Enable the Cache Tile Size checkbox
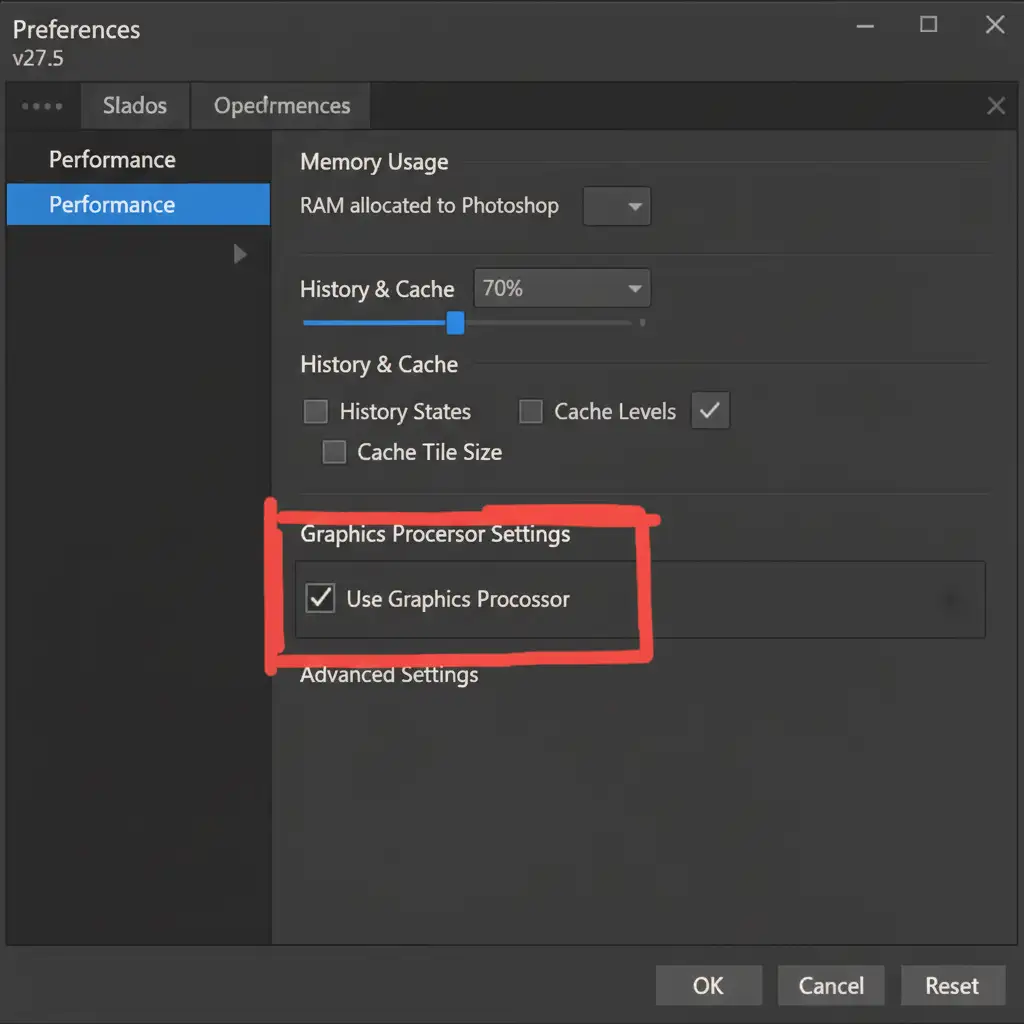 coord(334,453)
